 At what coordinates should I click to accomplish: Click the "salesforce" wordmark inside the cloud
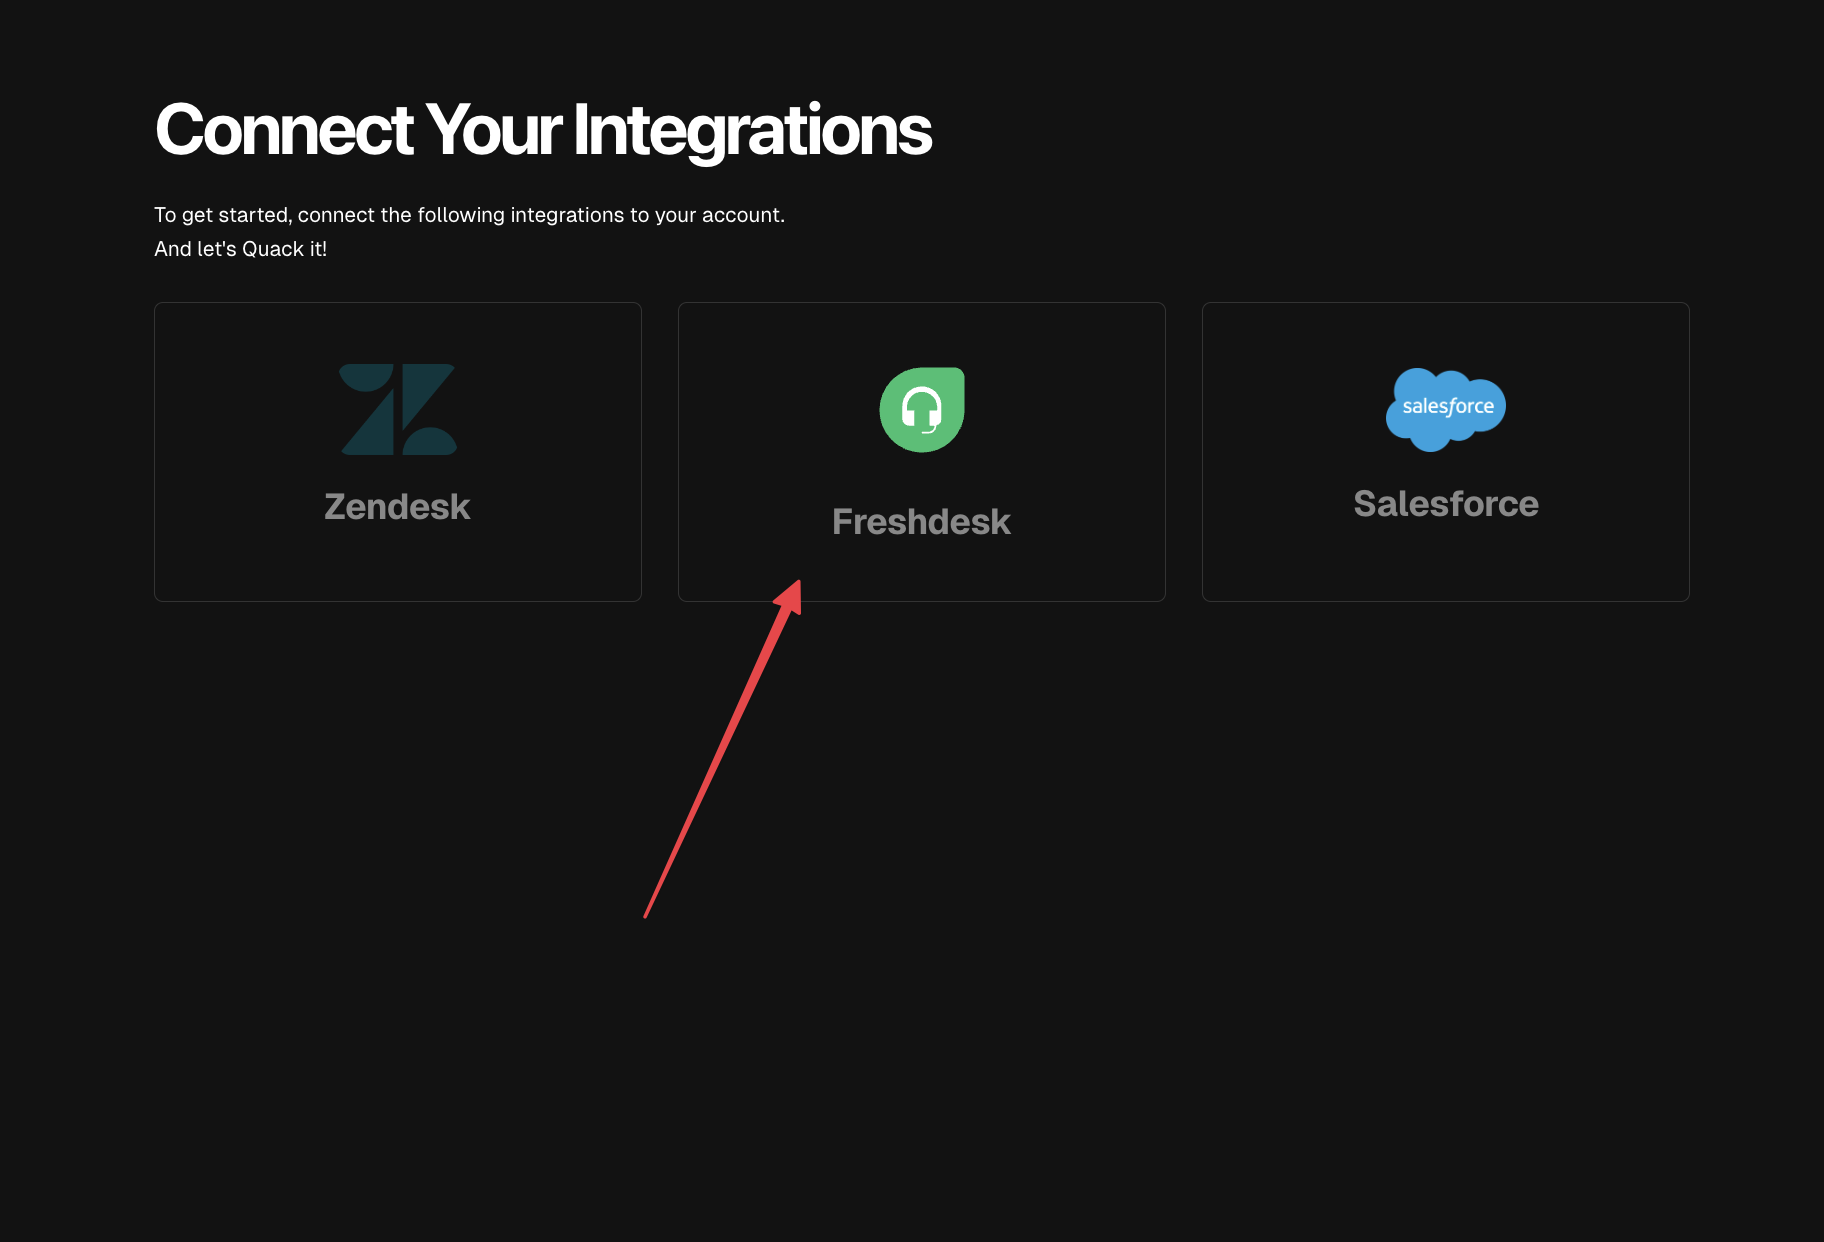click(x=1447, y=406)
